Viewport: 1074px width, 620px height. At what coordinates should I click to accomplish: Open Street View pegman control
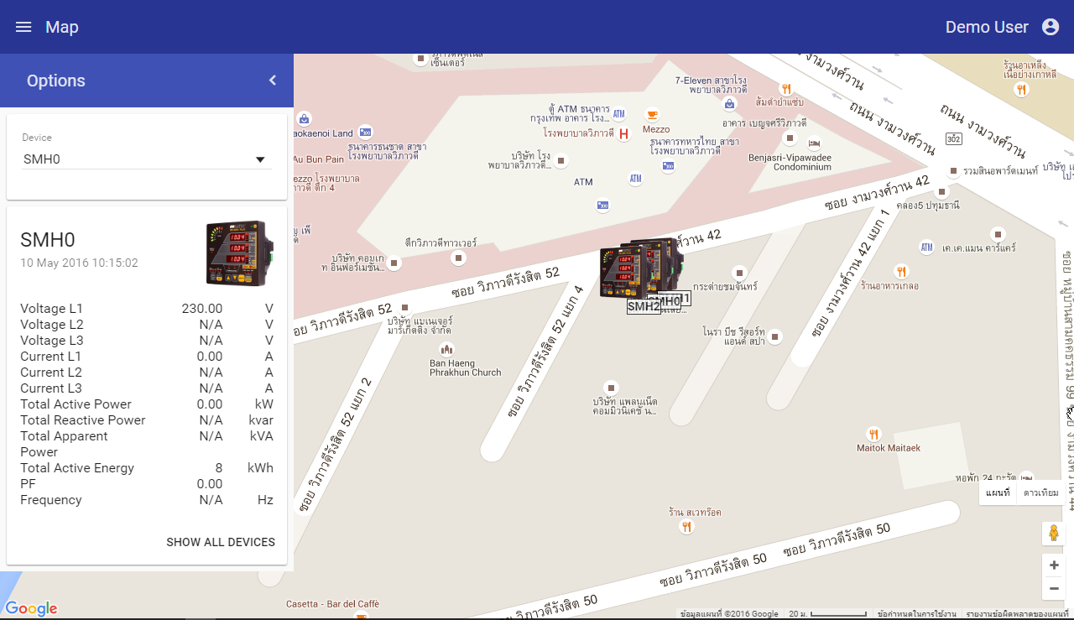pyautogui.click(x=1053, y=533)
